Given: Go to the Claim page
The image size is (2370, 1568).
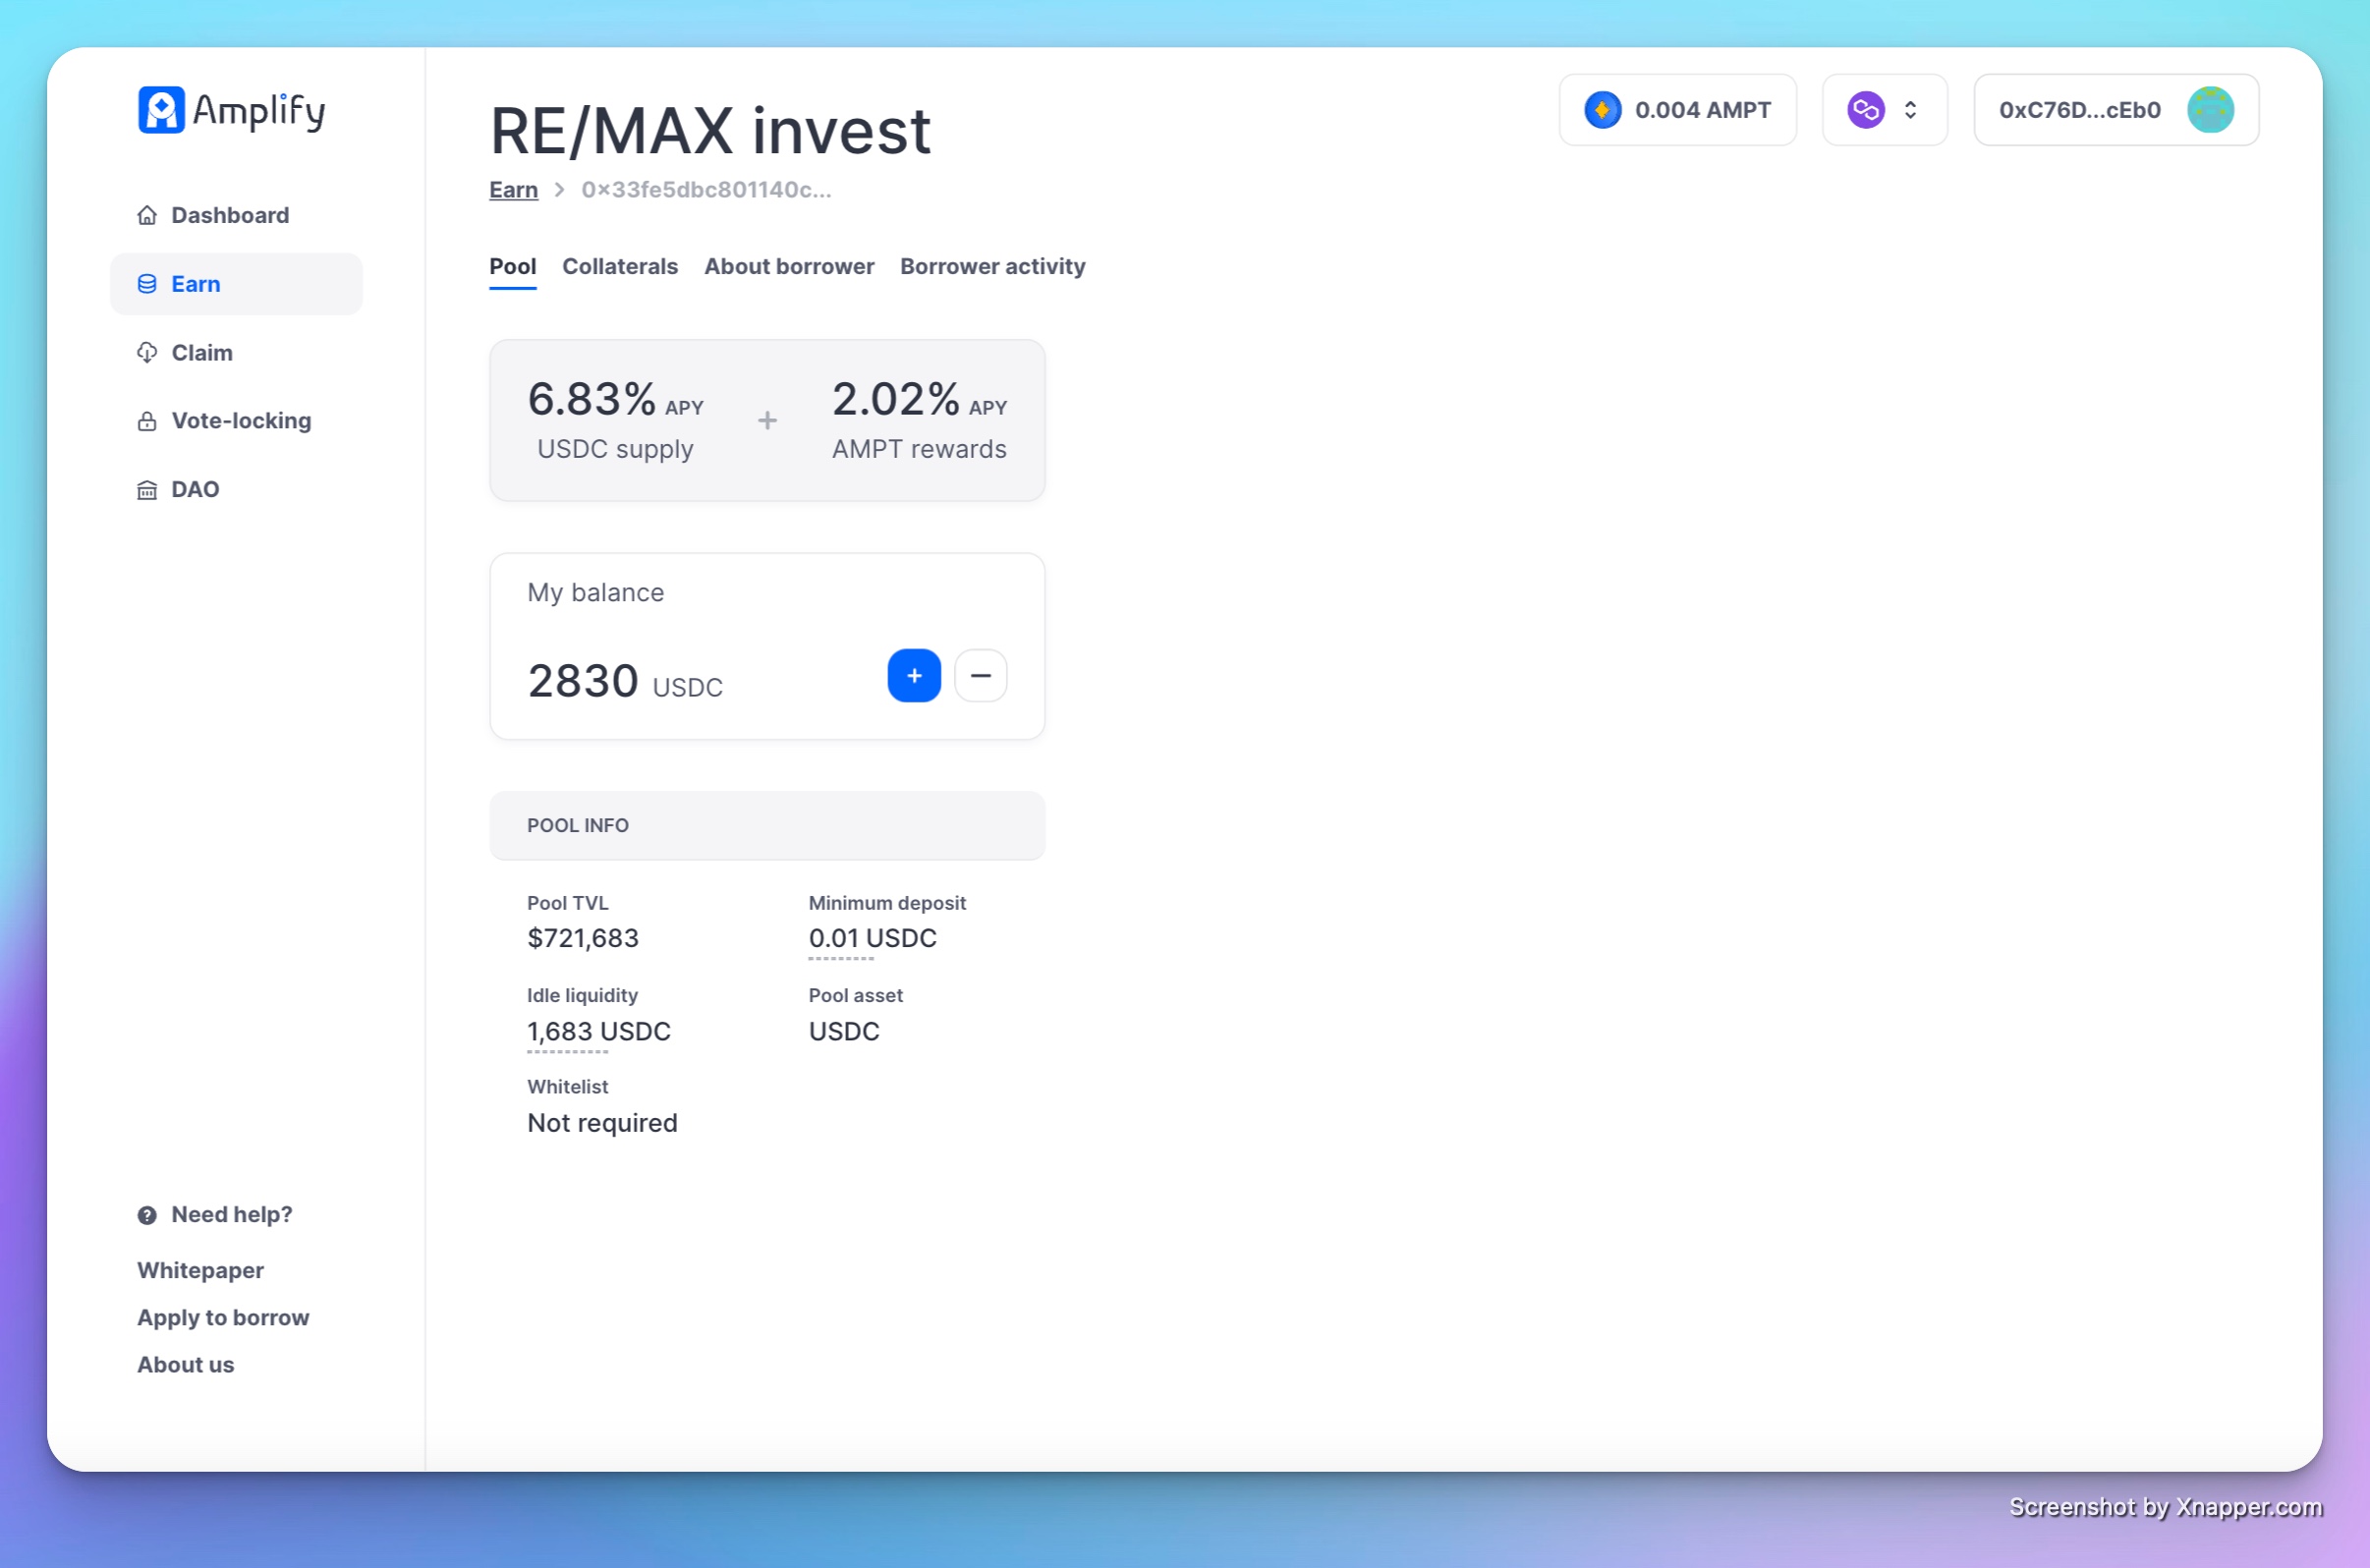Looking at the screenshot, I should [236, 353].
